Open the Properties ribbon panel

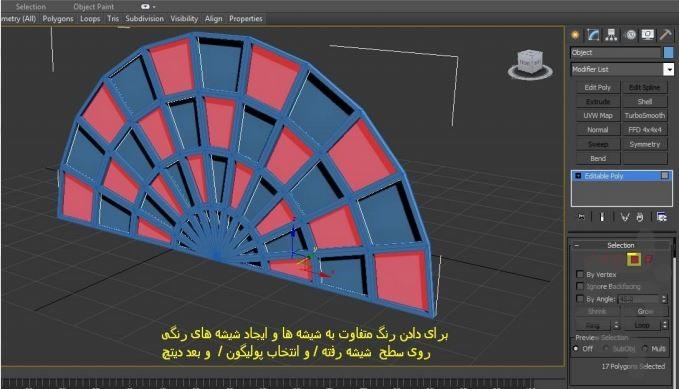246,19
